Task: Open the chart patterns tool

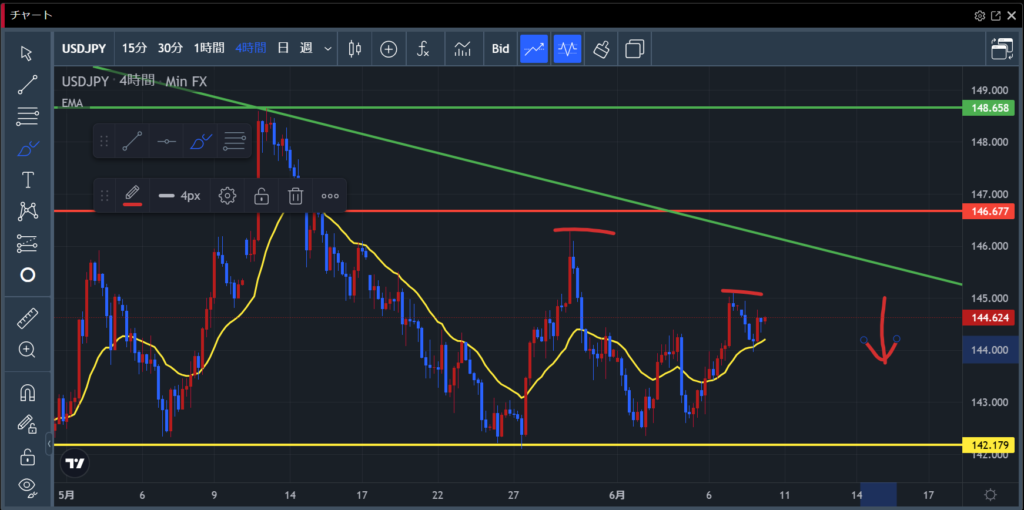Action: click(27, 211)
